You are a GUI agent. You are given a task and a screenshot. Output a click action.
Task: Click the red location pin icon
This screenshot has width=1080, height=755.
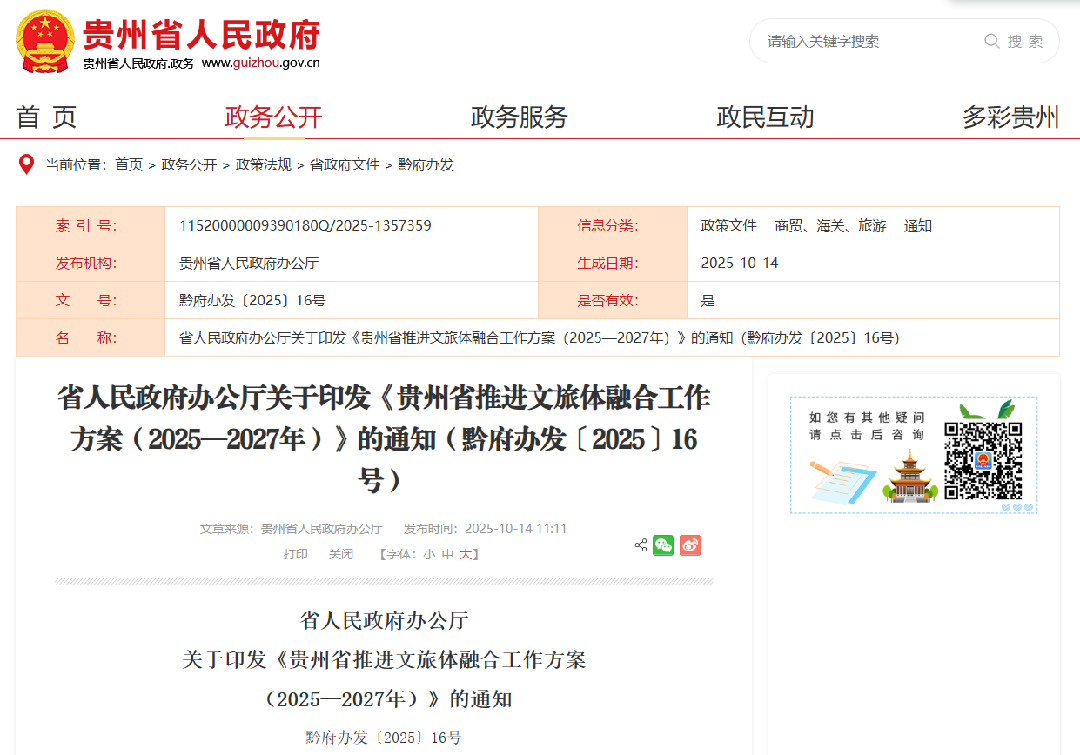click(24, 165)
